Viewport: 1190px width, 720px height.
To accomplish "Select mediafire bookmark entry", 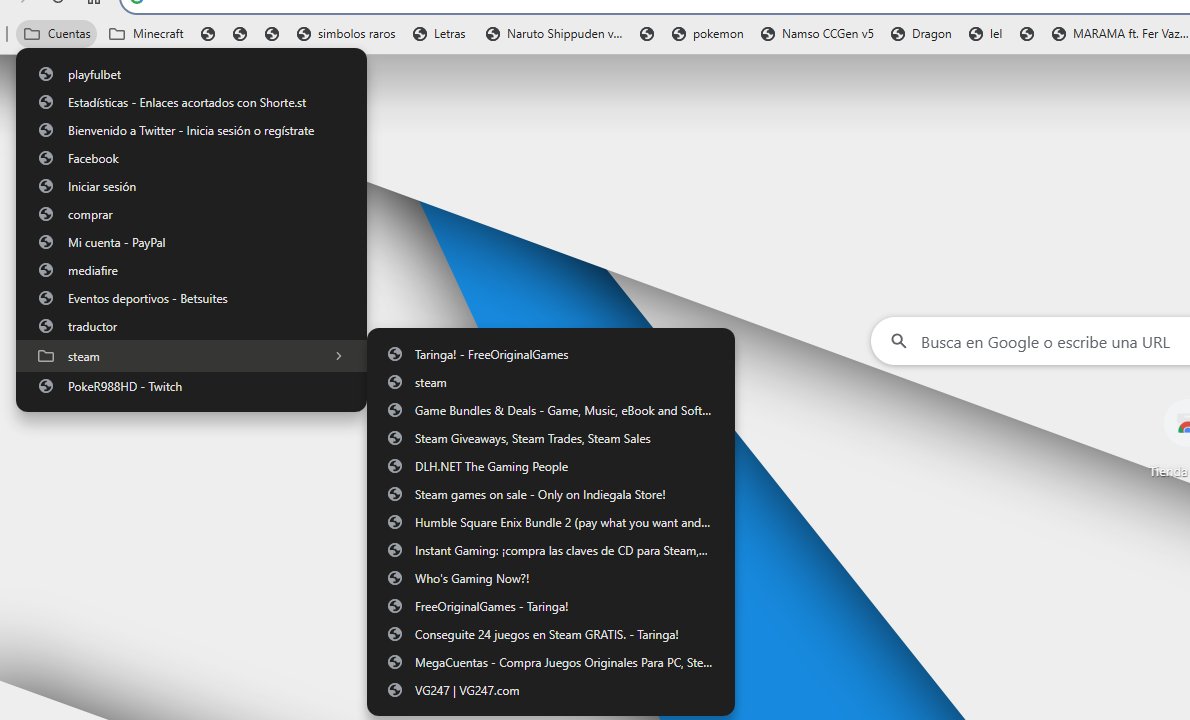I will pos(191,271).
